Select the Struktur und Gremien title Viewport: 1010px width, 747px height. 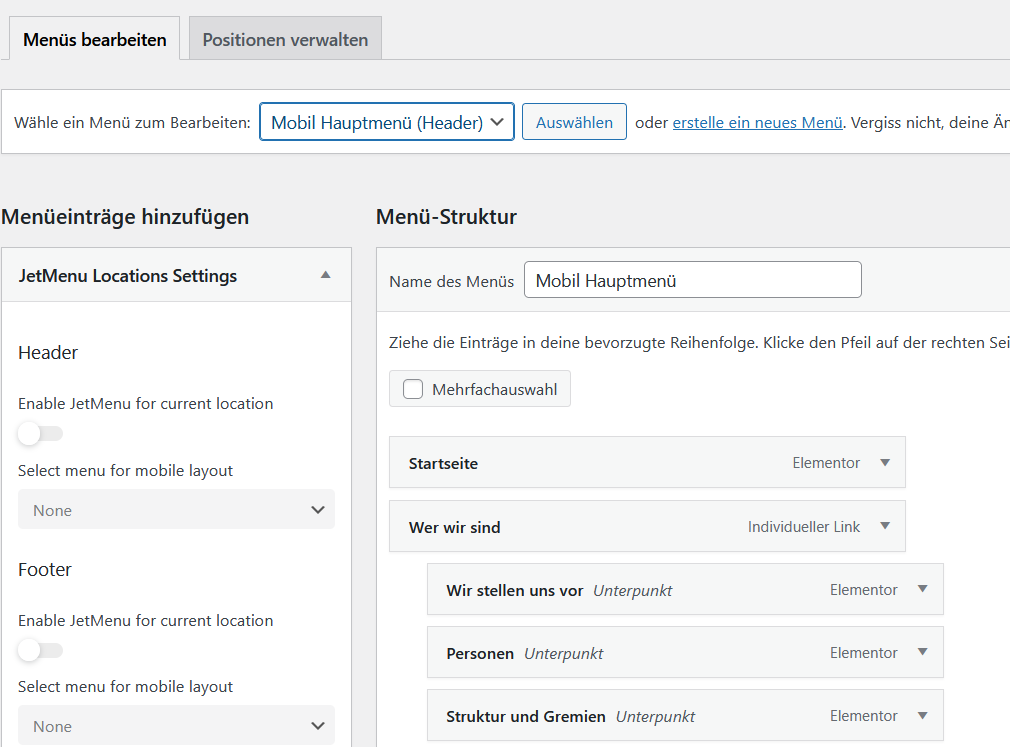526,716
